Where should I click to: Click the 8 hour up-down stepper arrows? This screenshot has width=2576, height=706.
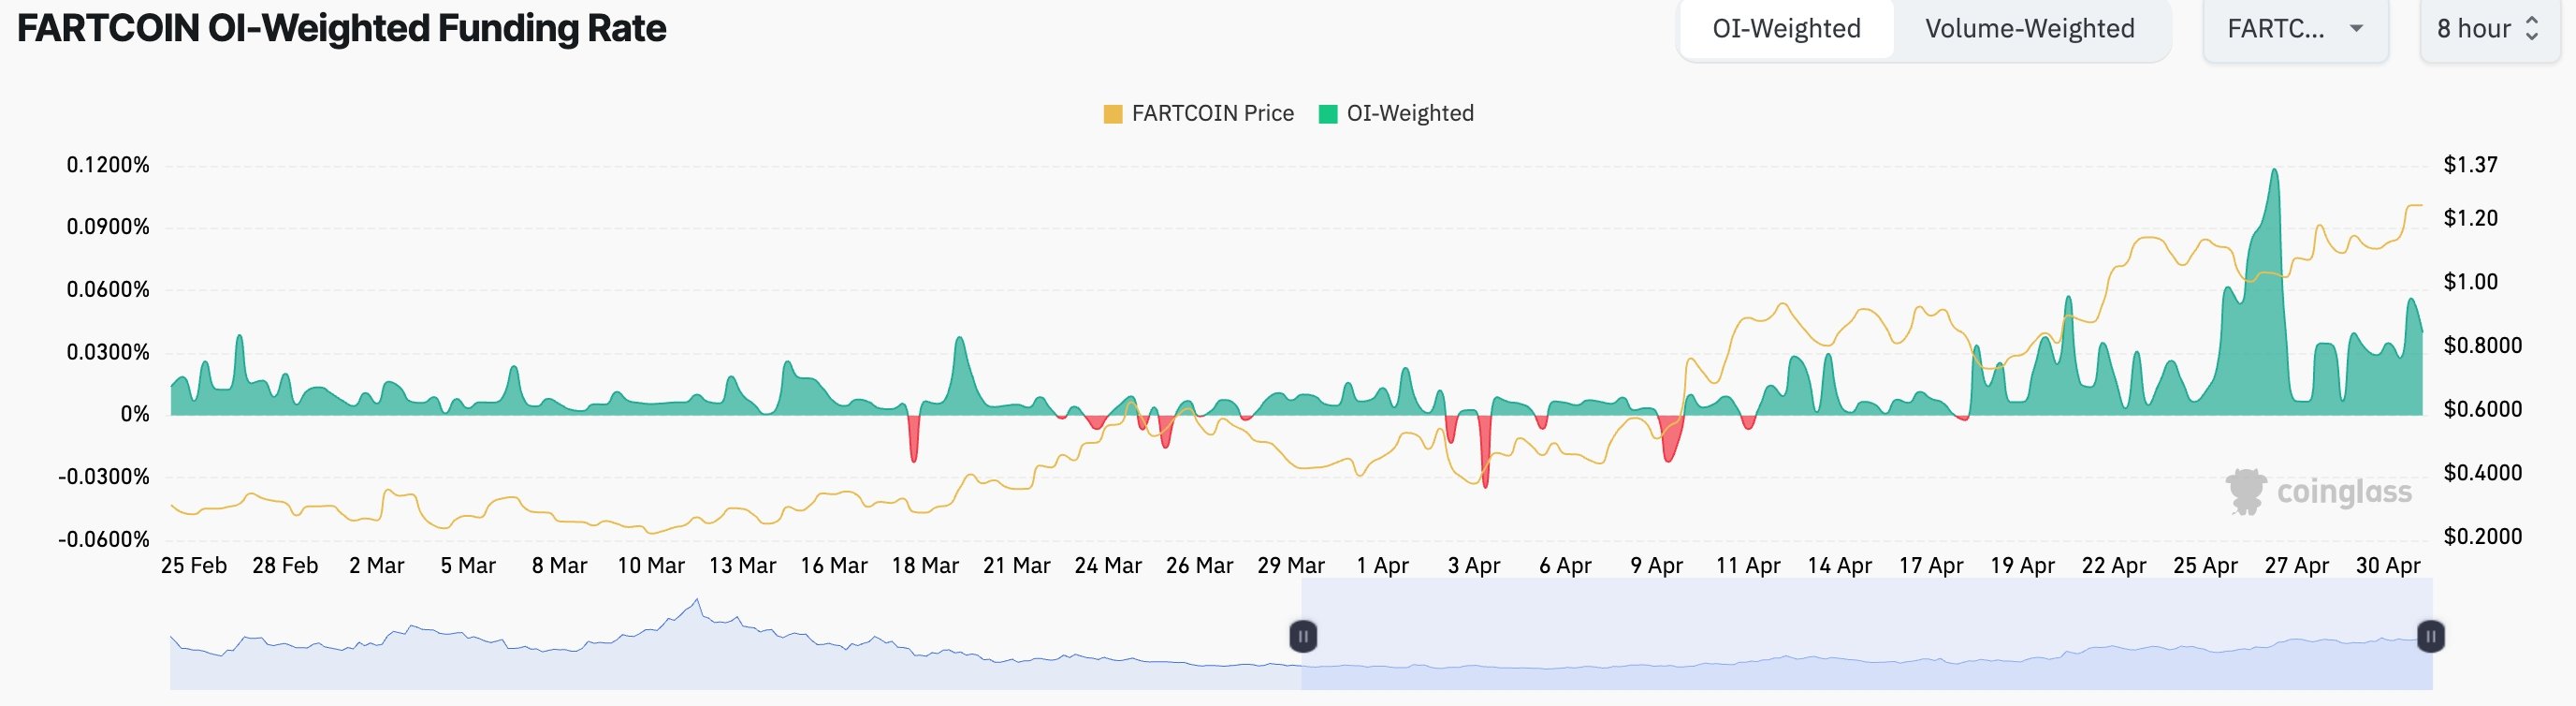tap(2532, 29)
